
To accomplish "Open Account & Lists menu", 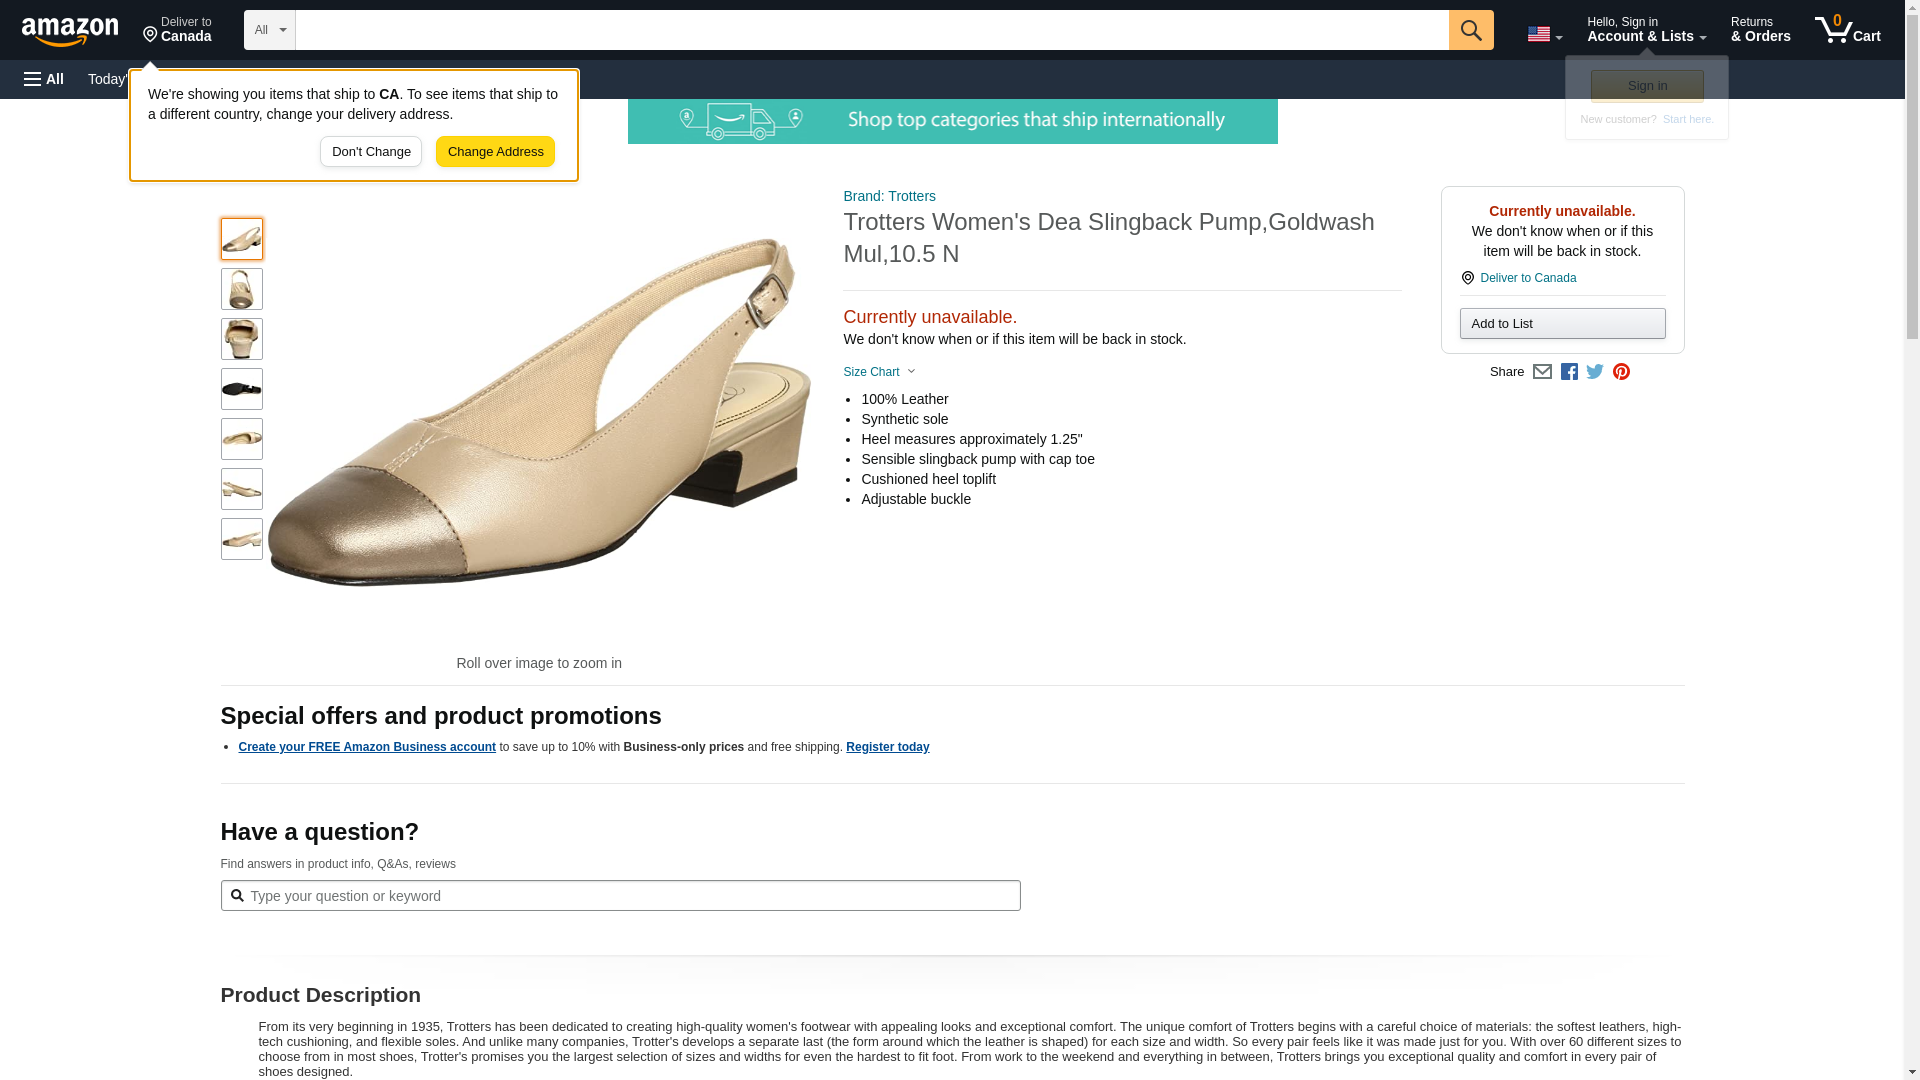I will click(1646, 30).
